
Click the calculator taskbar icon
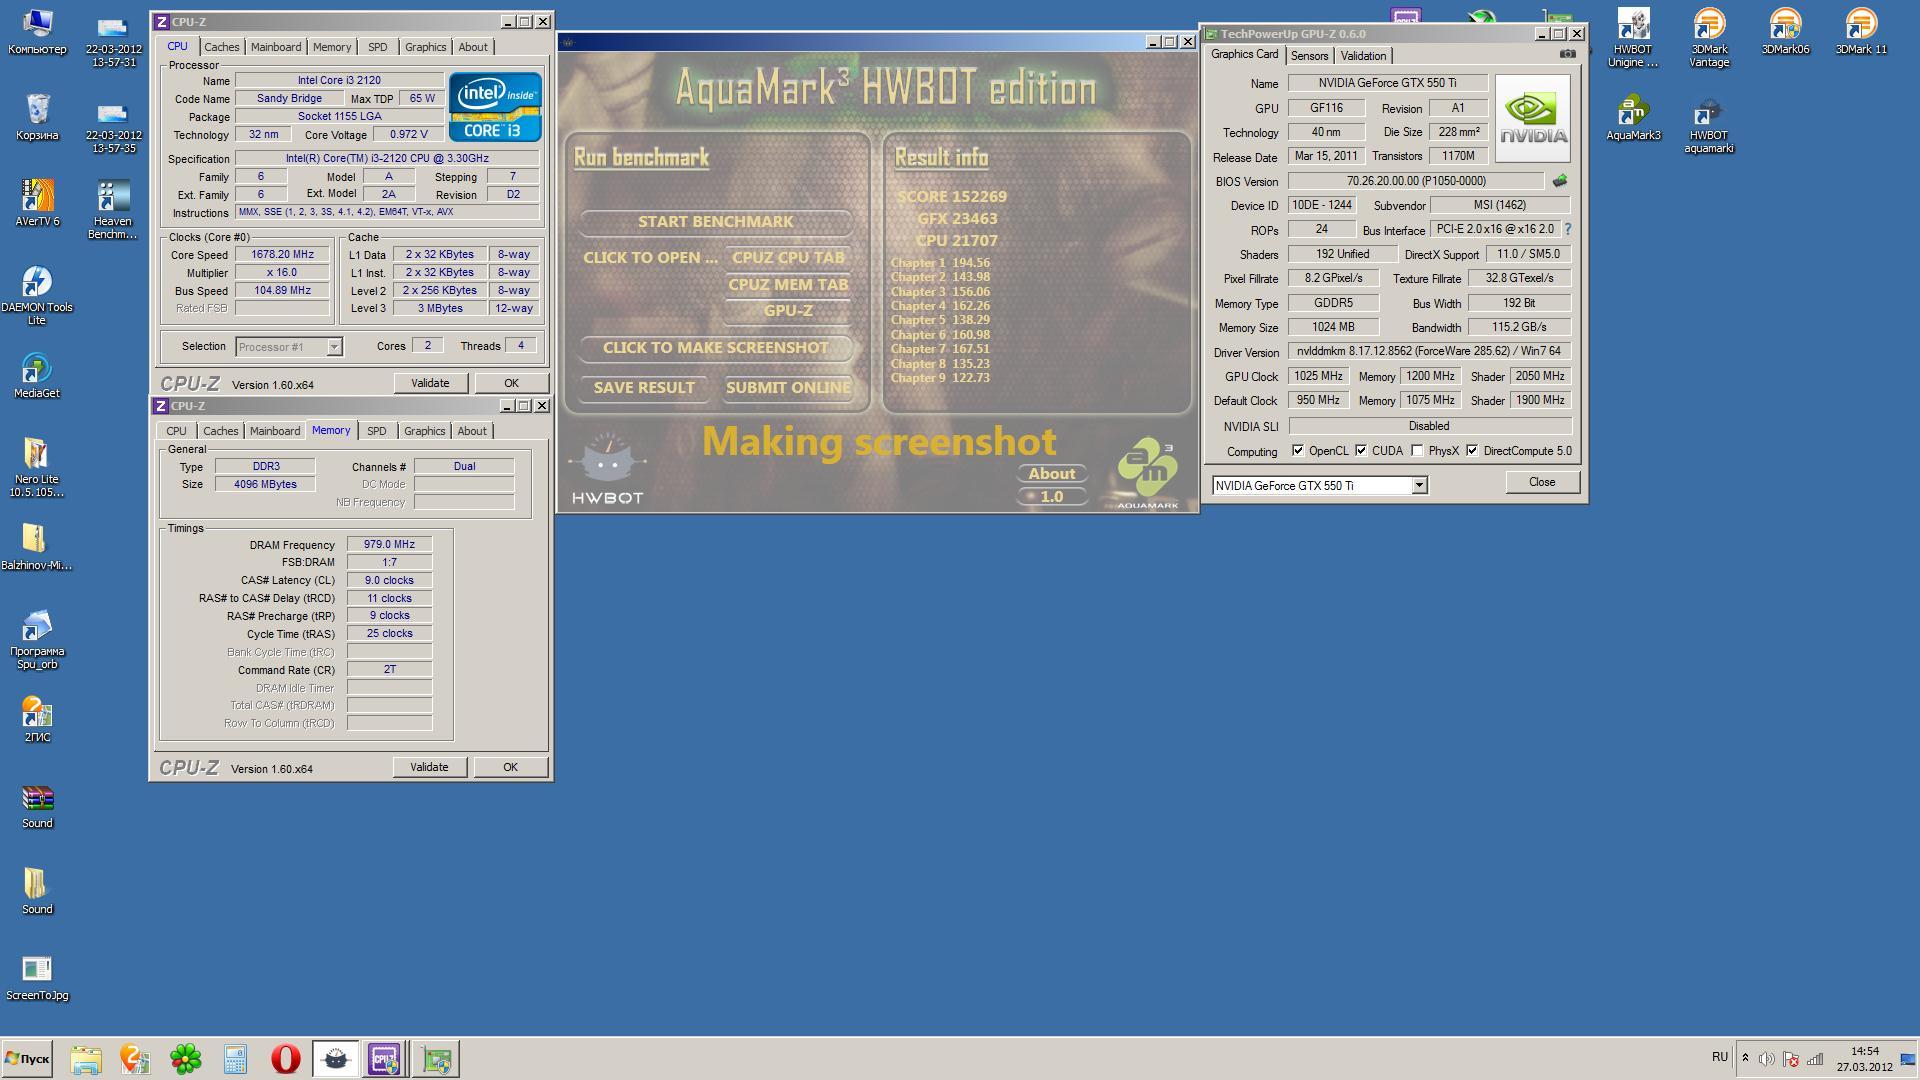(235, 1059)
